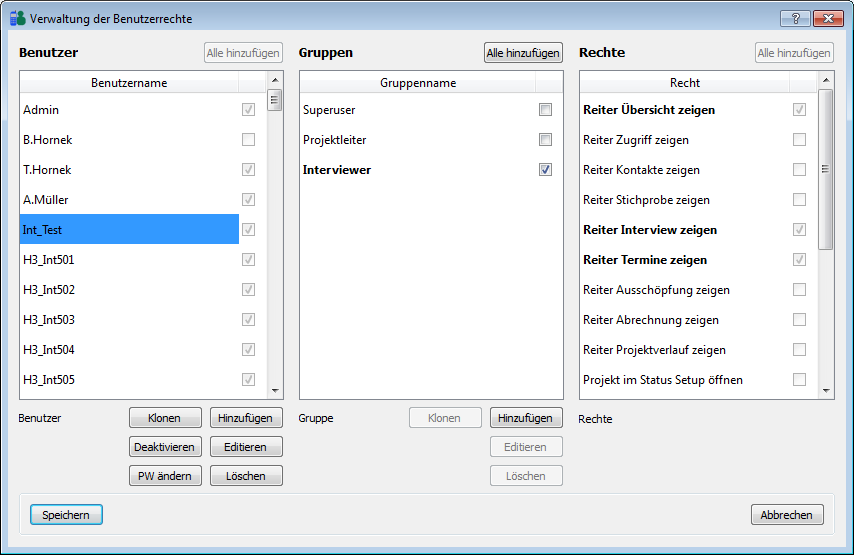
Task: Click the Gruppenname column header
Action: coord(417,83)
